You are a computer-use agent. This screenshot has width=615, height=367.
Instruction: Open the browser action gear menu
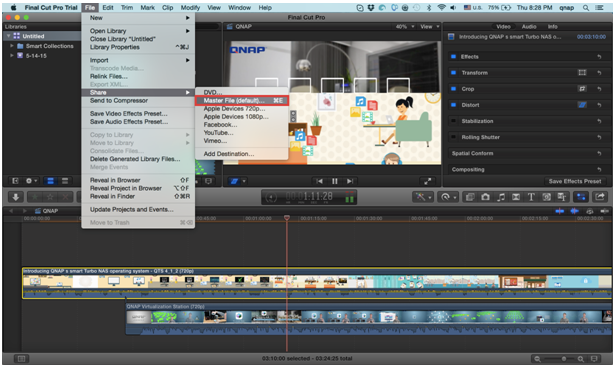pyautogui.click(x=31, y=181)
